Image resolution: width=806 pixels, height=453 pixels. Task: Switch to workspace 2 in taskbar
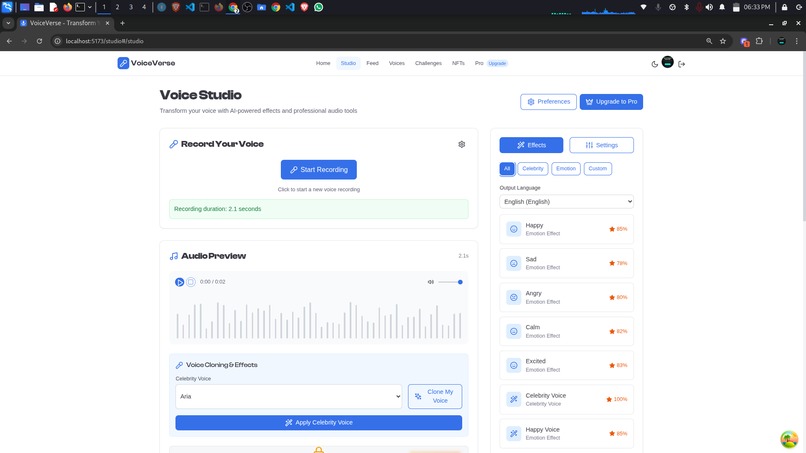[117, 7]
